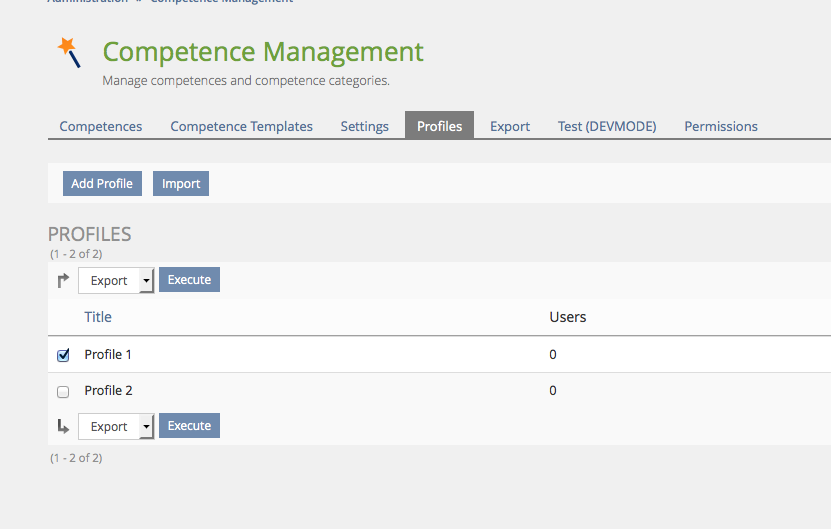Switch to the Competences tab
The image size is (831, 529).
pyautogui.click(x=101, y=126)
